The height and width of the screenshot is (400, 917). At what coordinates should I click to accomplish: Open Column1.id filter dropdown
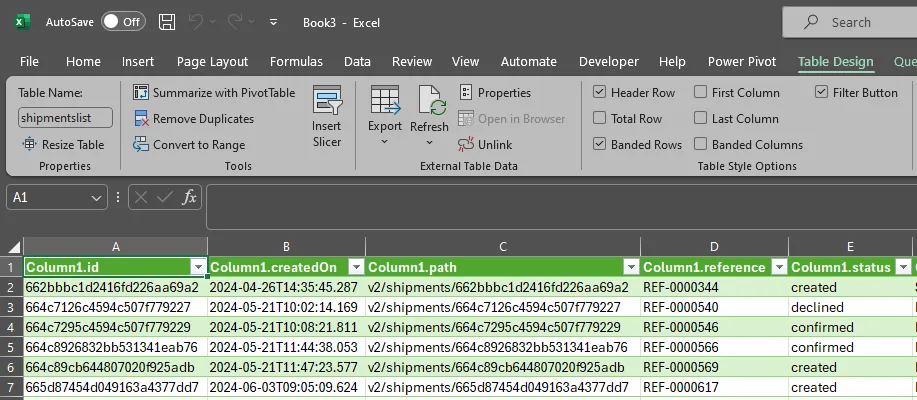click(x=199, y=267)
